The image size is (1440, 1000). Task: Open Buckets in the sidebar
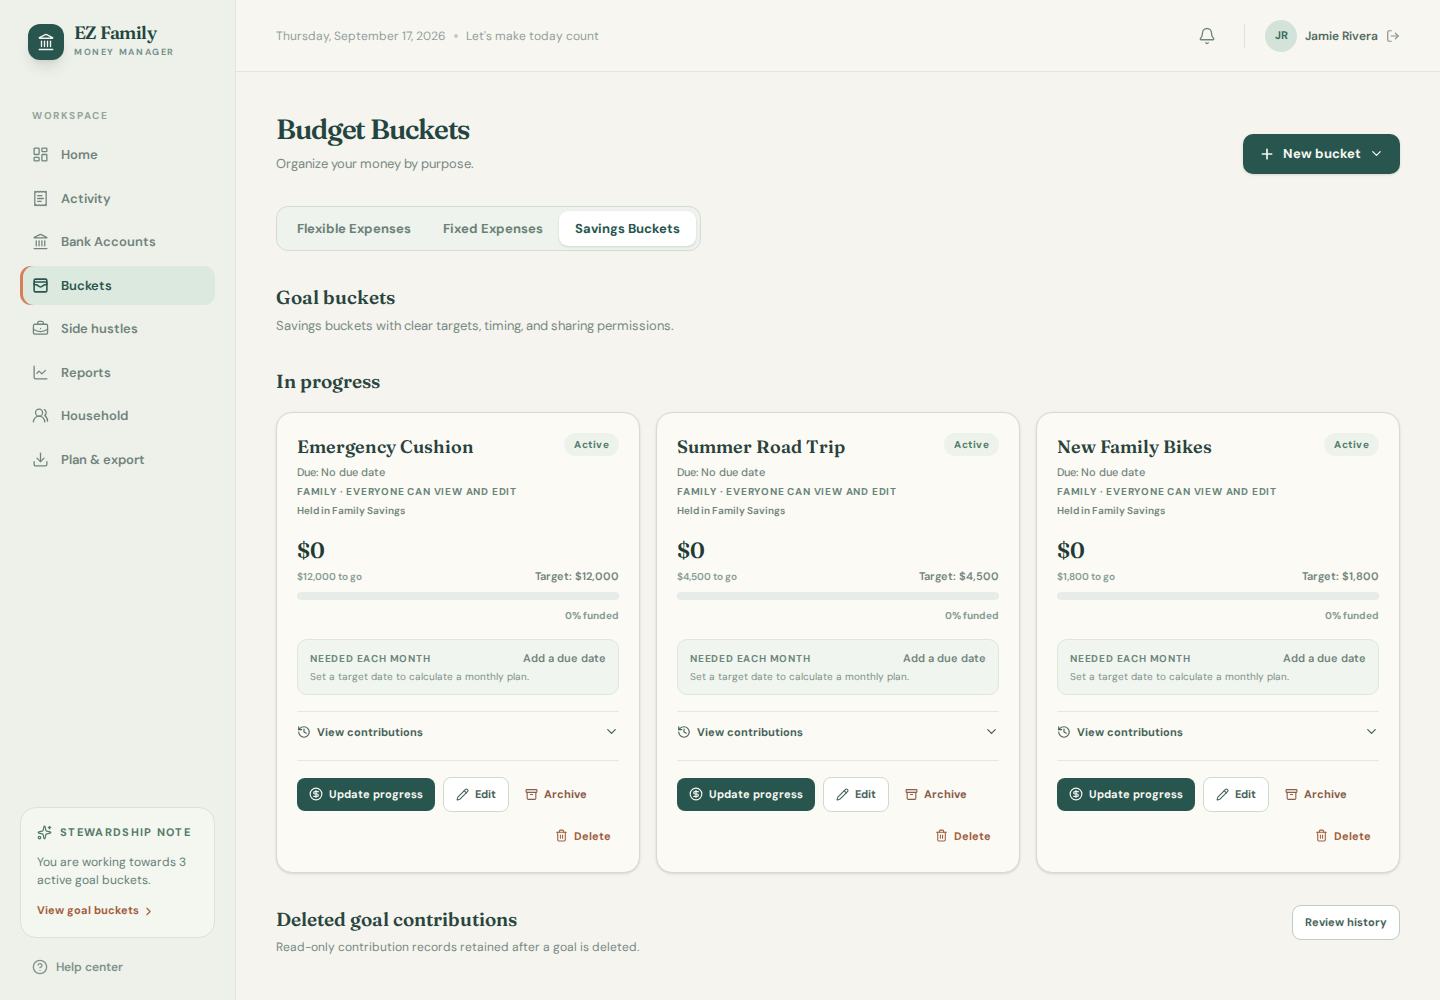pos(118,285)
